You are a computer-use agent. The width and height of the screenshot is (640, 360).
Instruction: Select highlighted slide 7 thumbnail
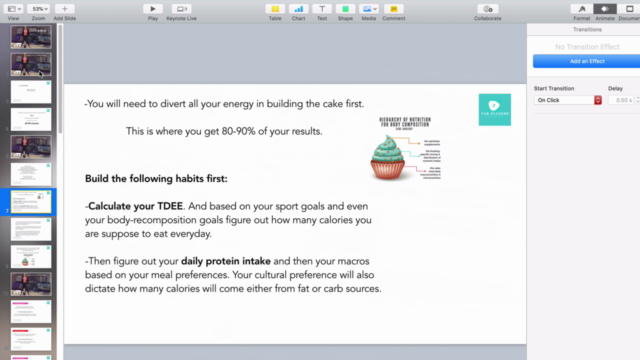pos(31,202)
